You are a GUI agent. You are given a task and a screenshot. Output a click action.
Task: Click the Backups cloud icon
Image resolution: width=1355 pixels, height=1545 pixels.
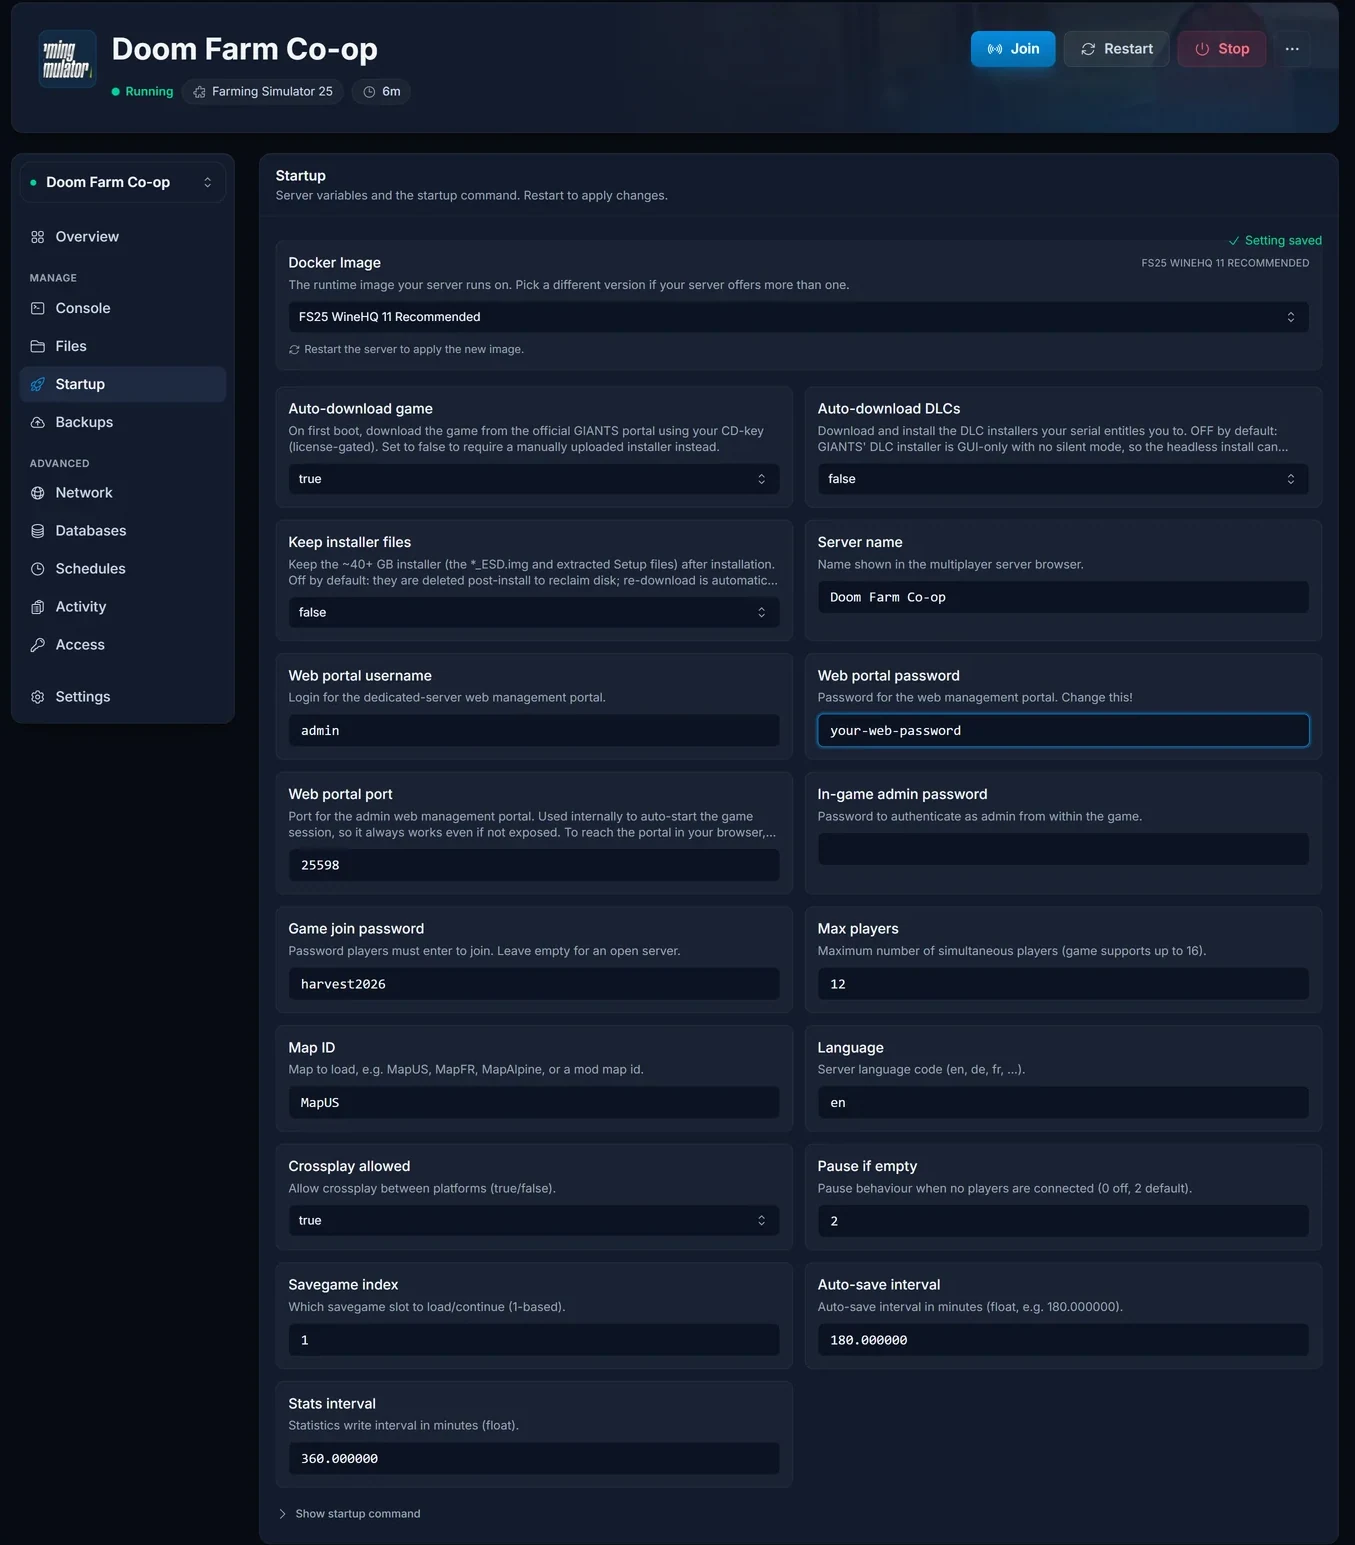(38, 422)
